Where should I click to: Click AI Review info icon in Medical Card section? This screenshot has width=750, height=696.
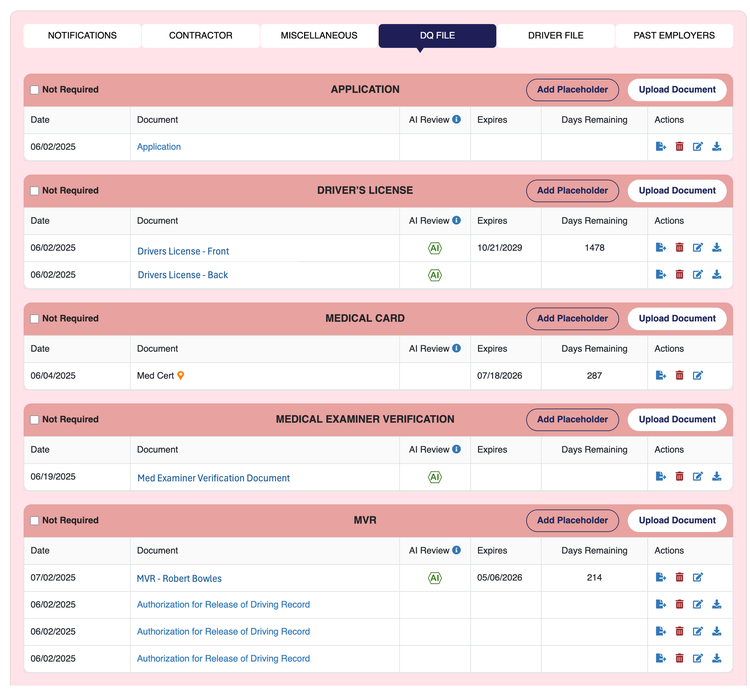click(457, 348)
